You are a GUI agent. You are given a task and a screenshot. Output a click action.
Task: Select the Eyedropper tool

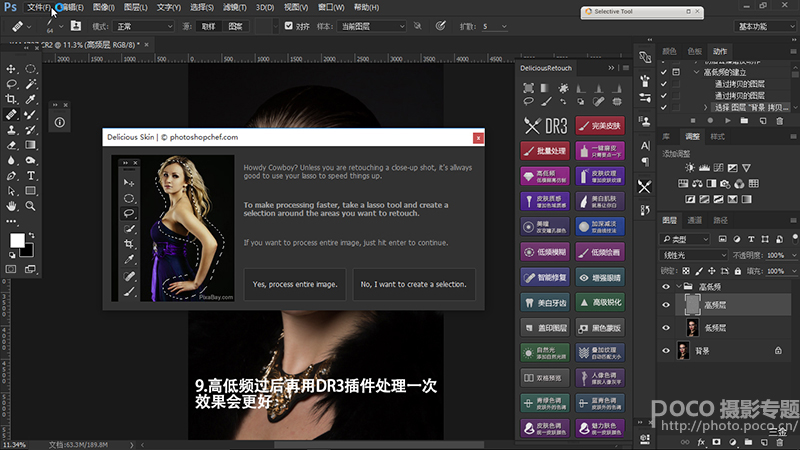point(31,100)
